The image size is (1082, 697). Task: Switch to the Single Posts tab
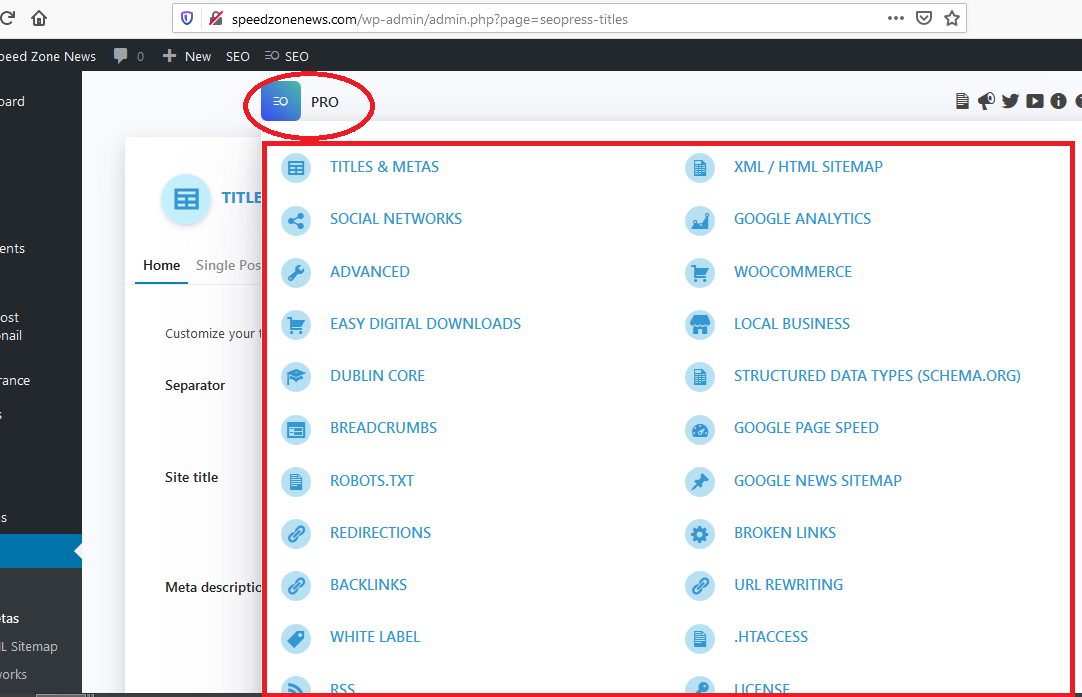pos(228,265)
